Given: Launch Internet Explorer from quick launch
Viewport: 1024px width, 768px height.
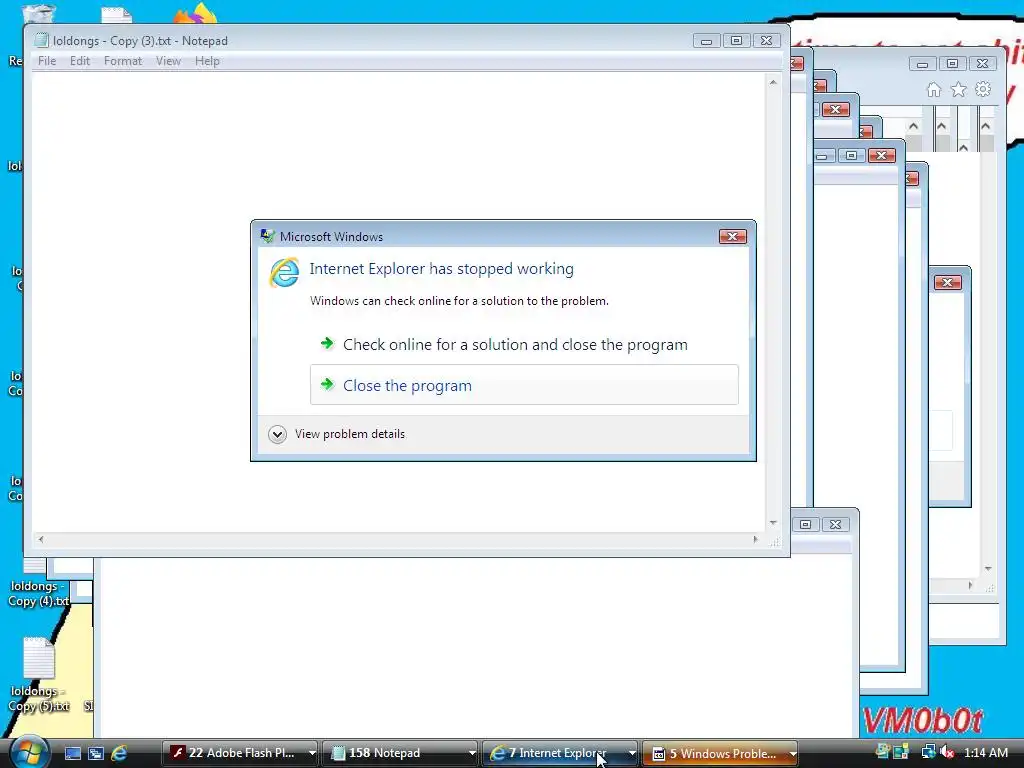Looking at the screenshot, I should tap(119, 753).
